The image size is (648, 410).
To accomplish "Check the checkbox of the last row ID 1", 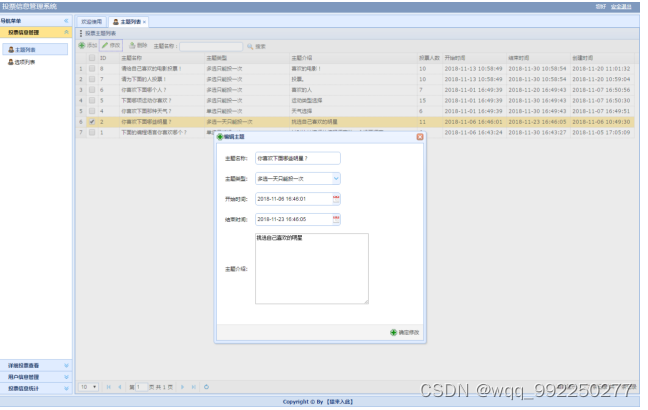I will (x=92, y=132).
